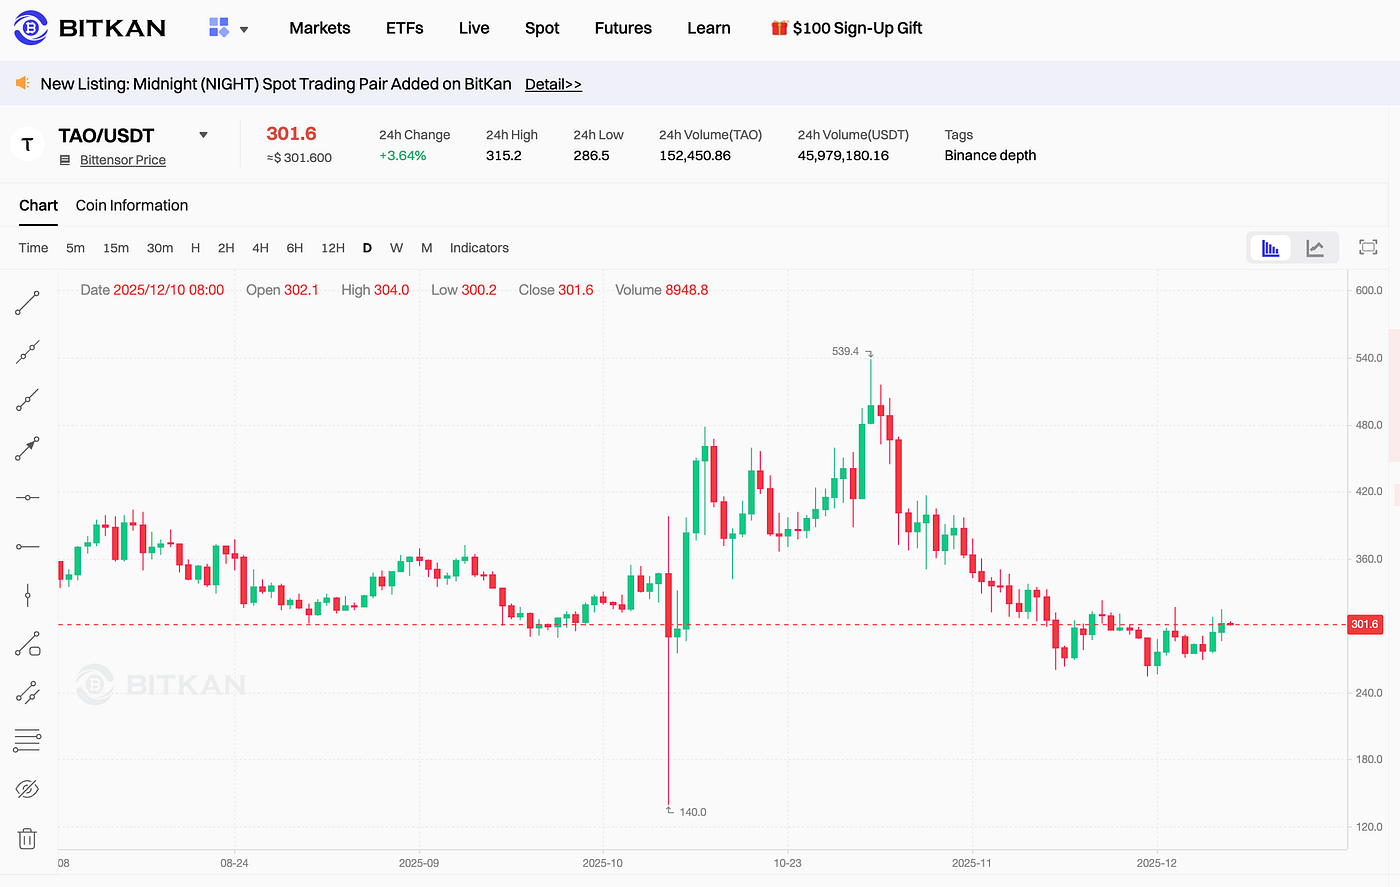
Task: Switch to the Chart tab
Action: tap(39, 205)
